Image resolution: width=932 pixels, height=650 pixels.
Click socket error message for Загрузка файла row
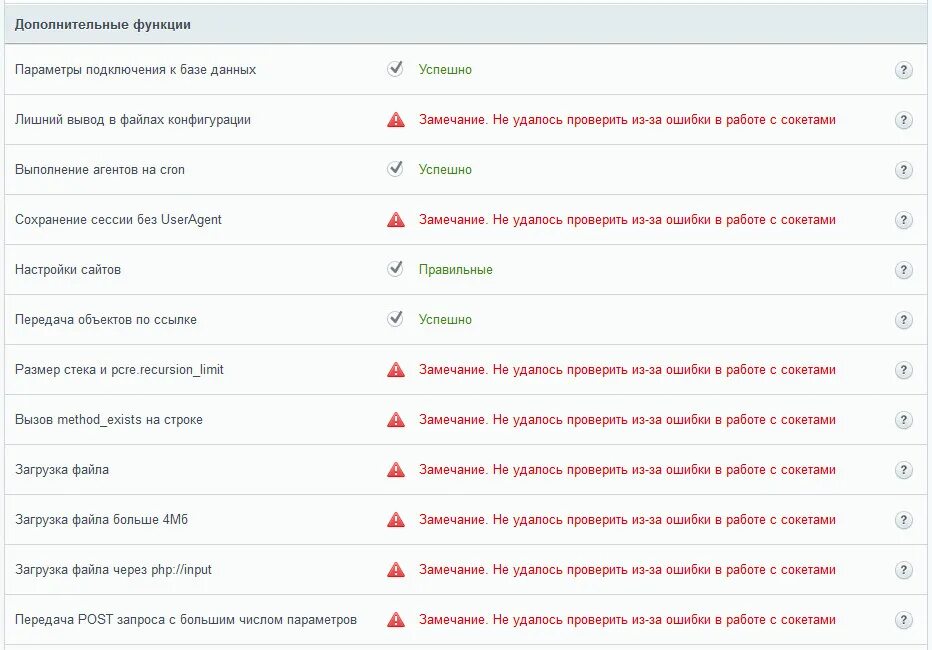pos(627,469)
